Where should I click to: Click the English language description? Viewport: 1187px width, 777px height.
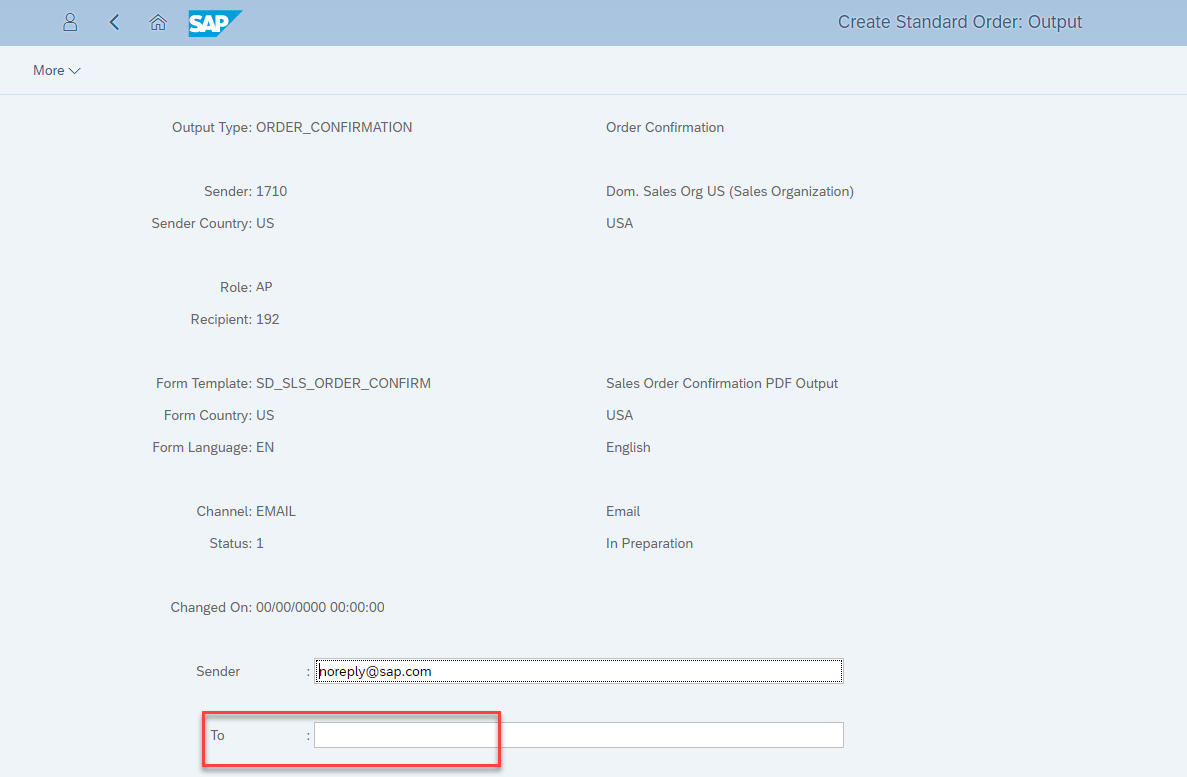[628, 448]
